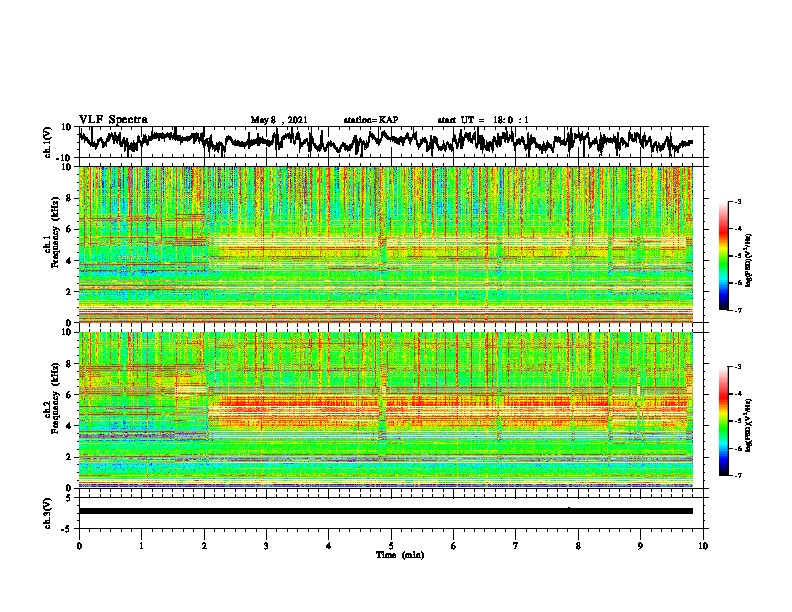Screen dimensions: 792x612
Task: Click the "station=KAP" header label
Action: coord(371,120)
